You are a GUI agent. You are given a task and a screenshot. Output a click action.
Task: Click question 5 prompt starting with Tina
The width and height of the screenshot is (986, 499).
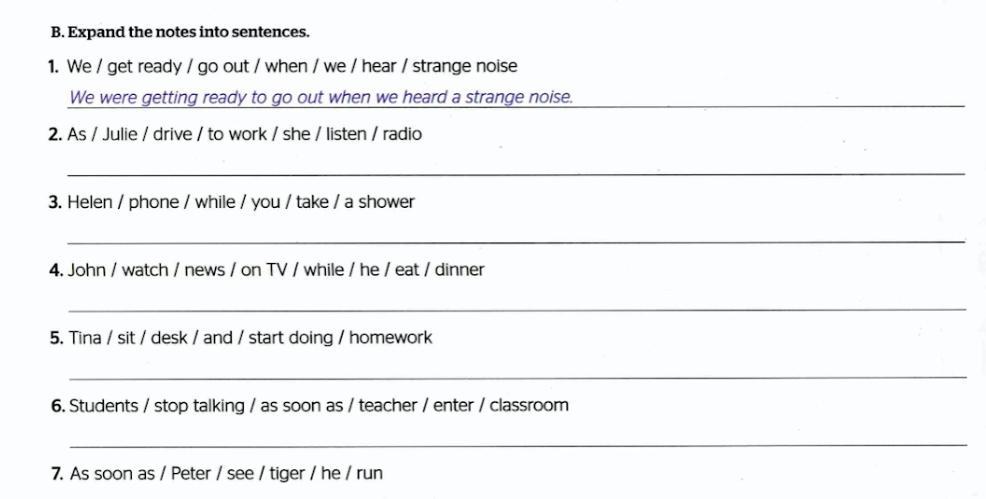click(250, 338)
